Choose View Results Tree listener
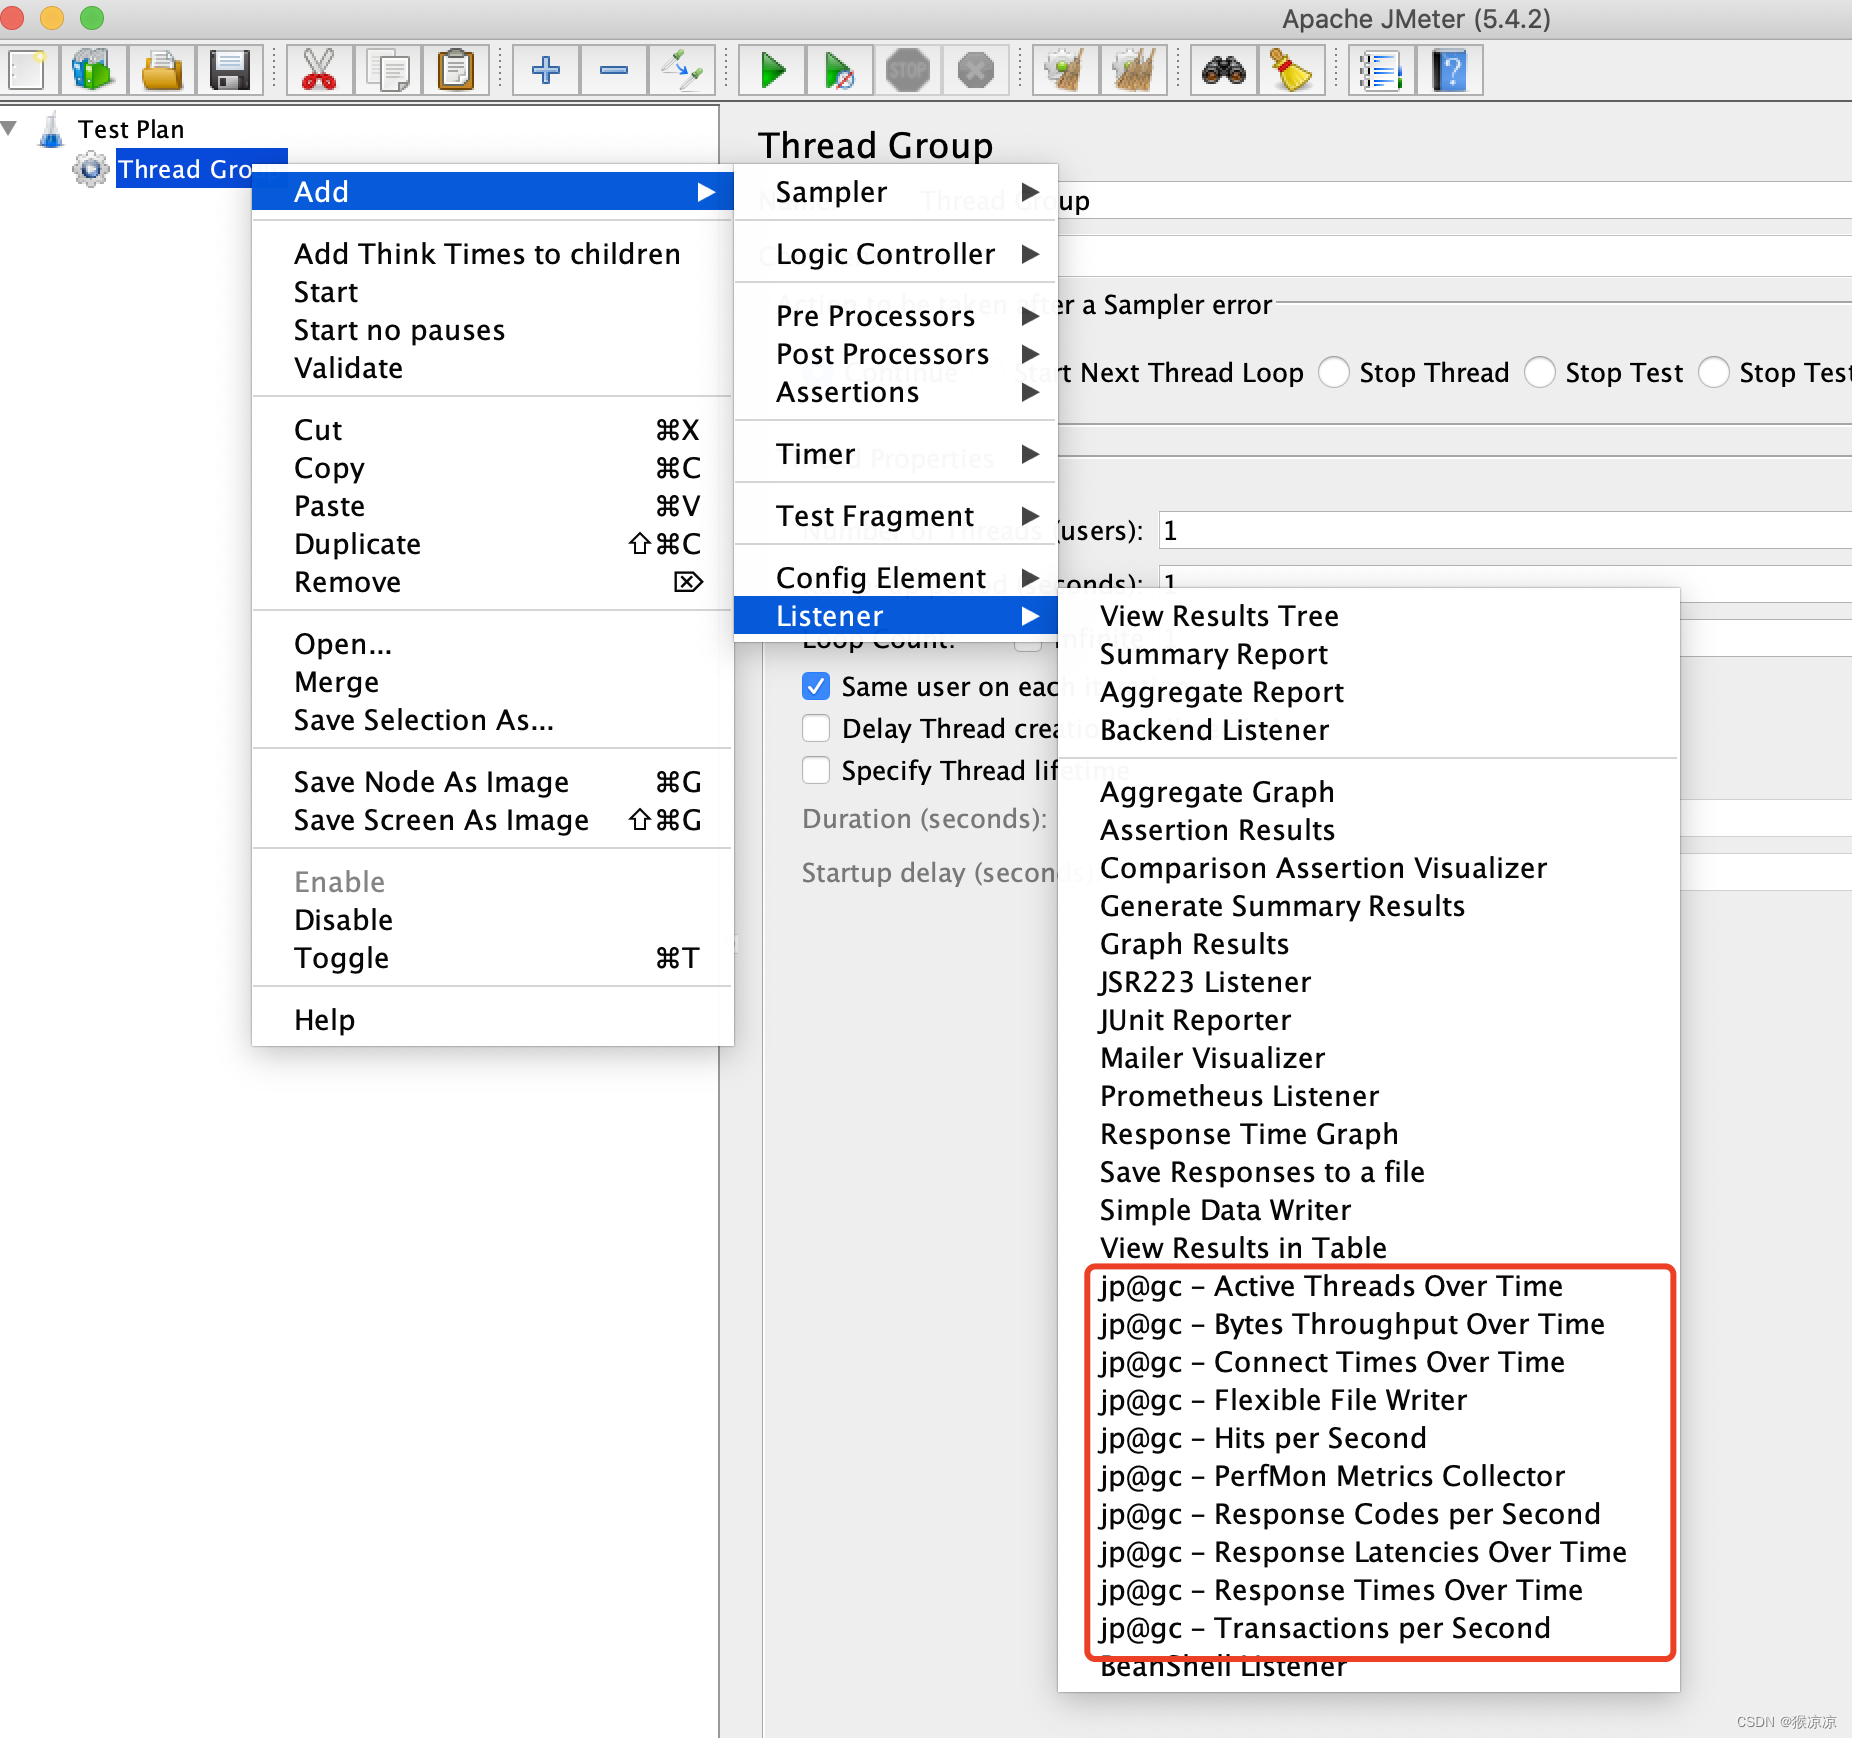This screenshot has height=1738, width=1852. coord(1369,616)
